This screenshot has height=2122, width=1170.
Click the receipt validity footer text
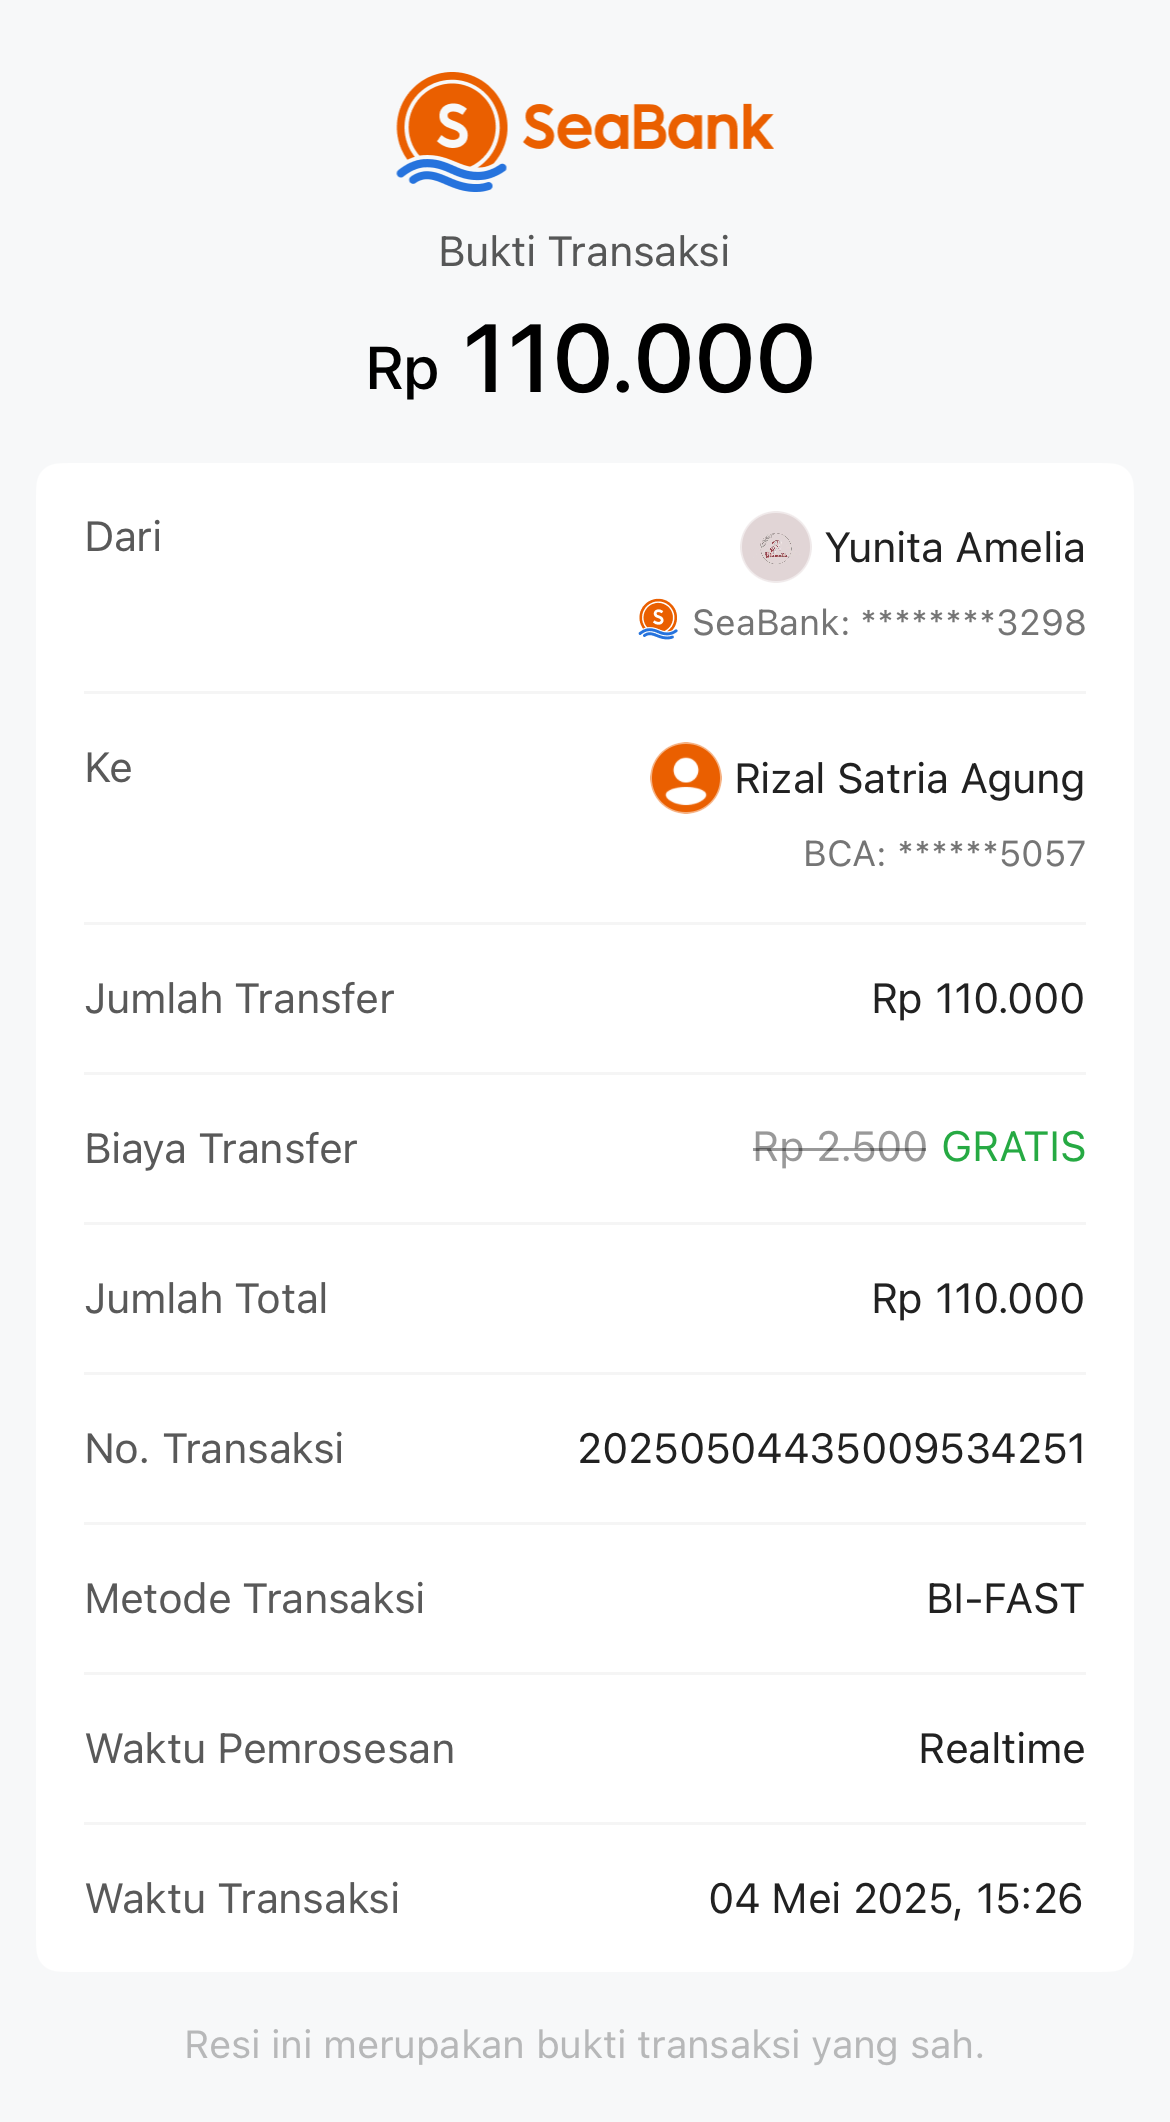(584, 2045)
